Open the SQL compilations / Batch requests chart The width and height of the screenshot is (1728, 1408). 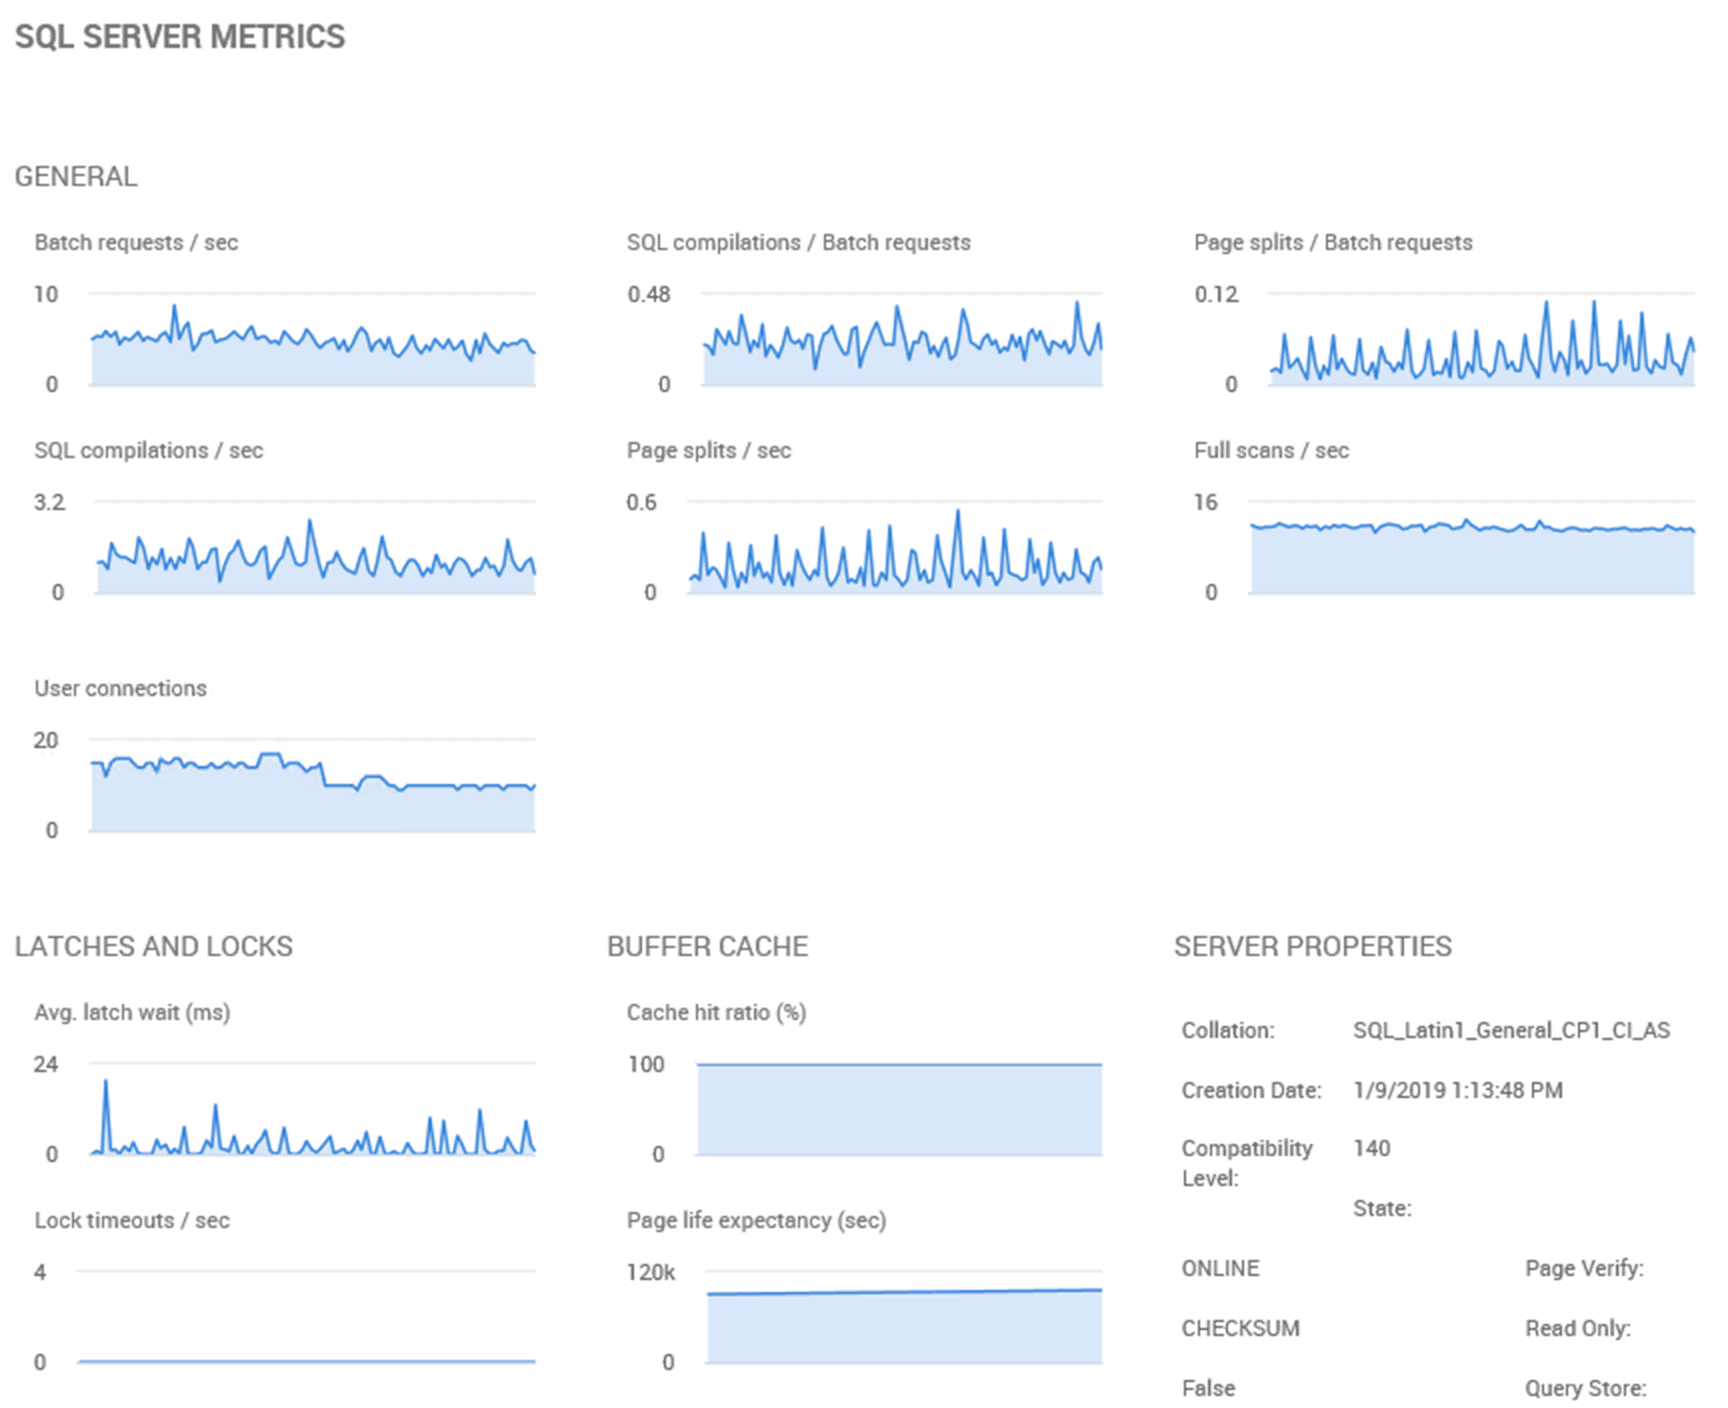pyautogui.click(x=900, y=340)
